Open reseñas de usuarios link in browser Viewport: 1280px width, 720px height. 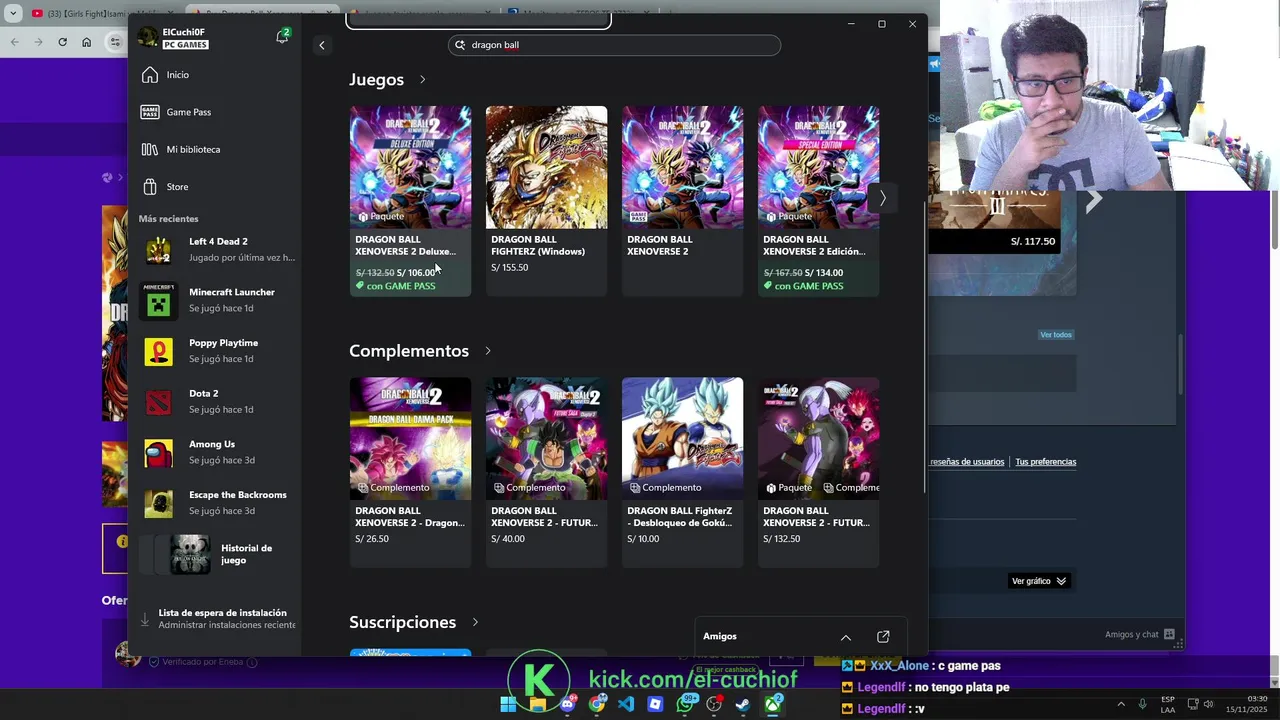point(967,462)
